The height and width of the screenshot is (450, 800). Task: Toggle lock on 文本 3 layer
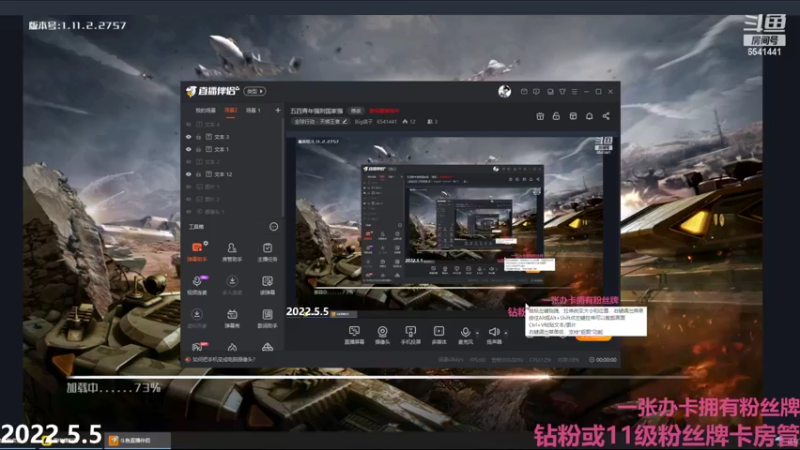[198, 137]
